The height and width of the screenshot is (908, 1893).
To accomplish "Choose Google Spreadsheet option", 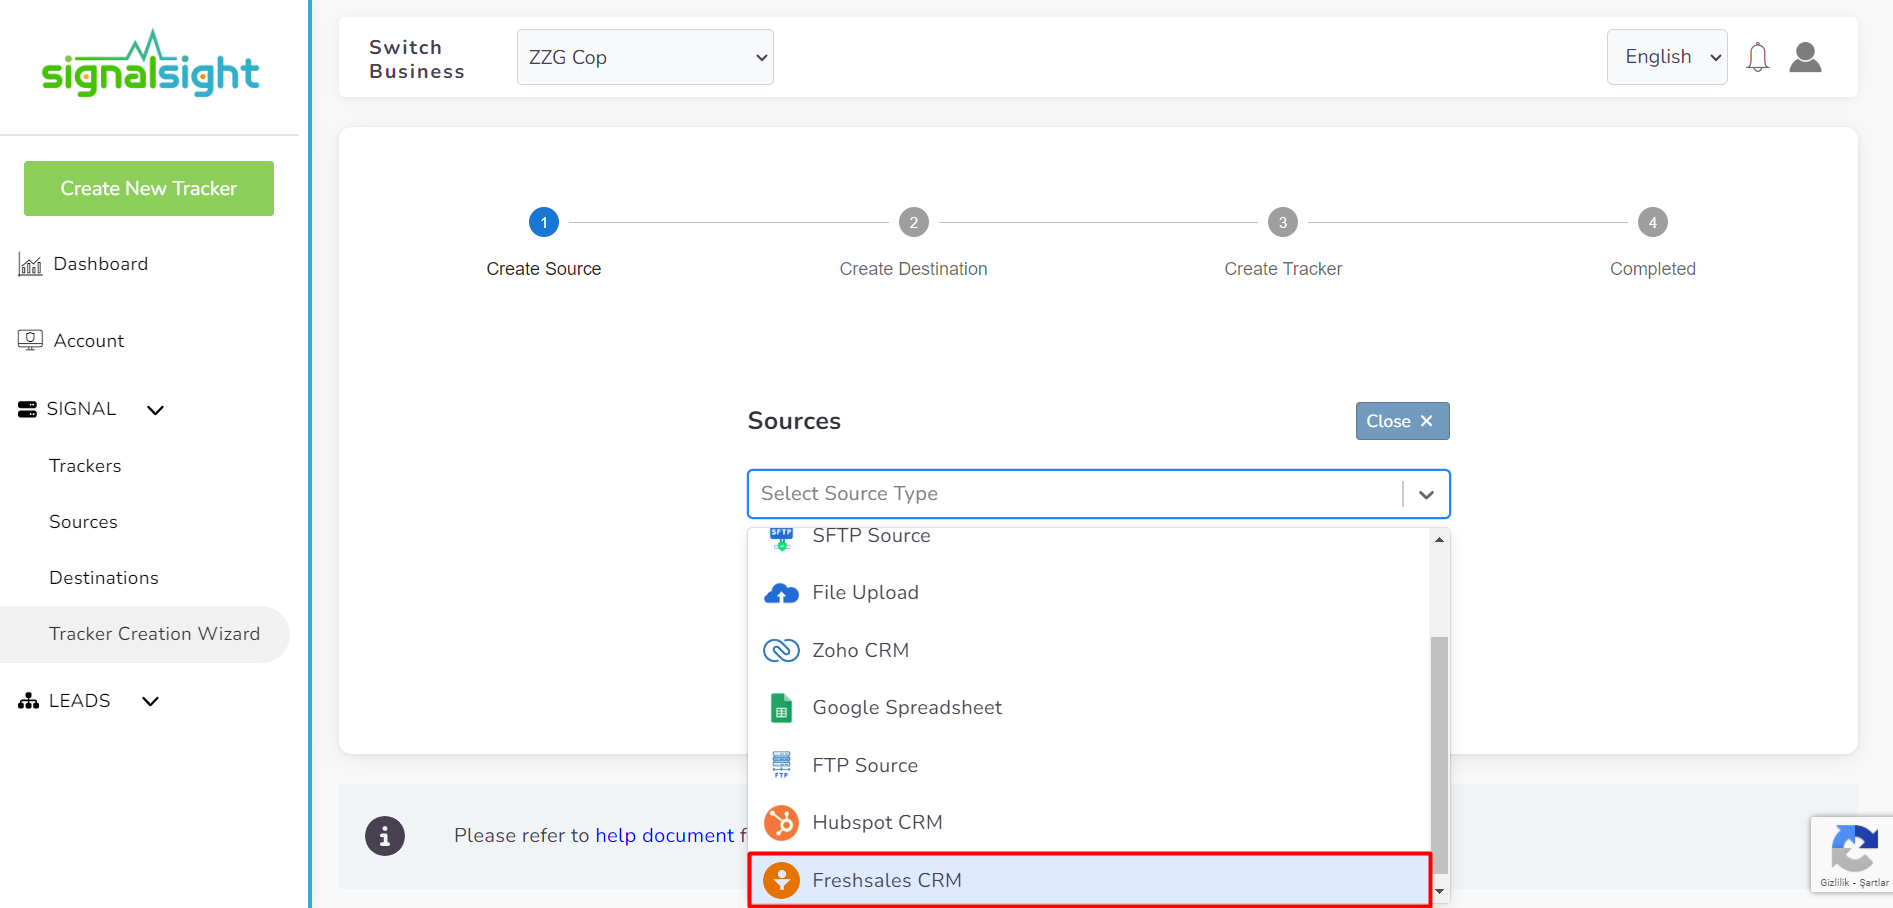I will [x=1089, y=708].
